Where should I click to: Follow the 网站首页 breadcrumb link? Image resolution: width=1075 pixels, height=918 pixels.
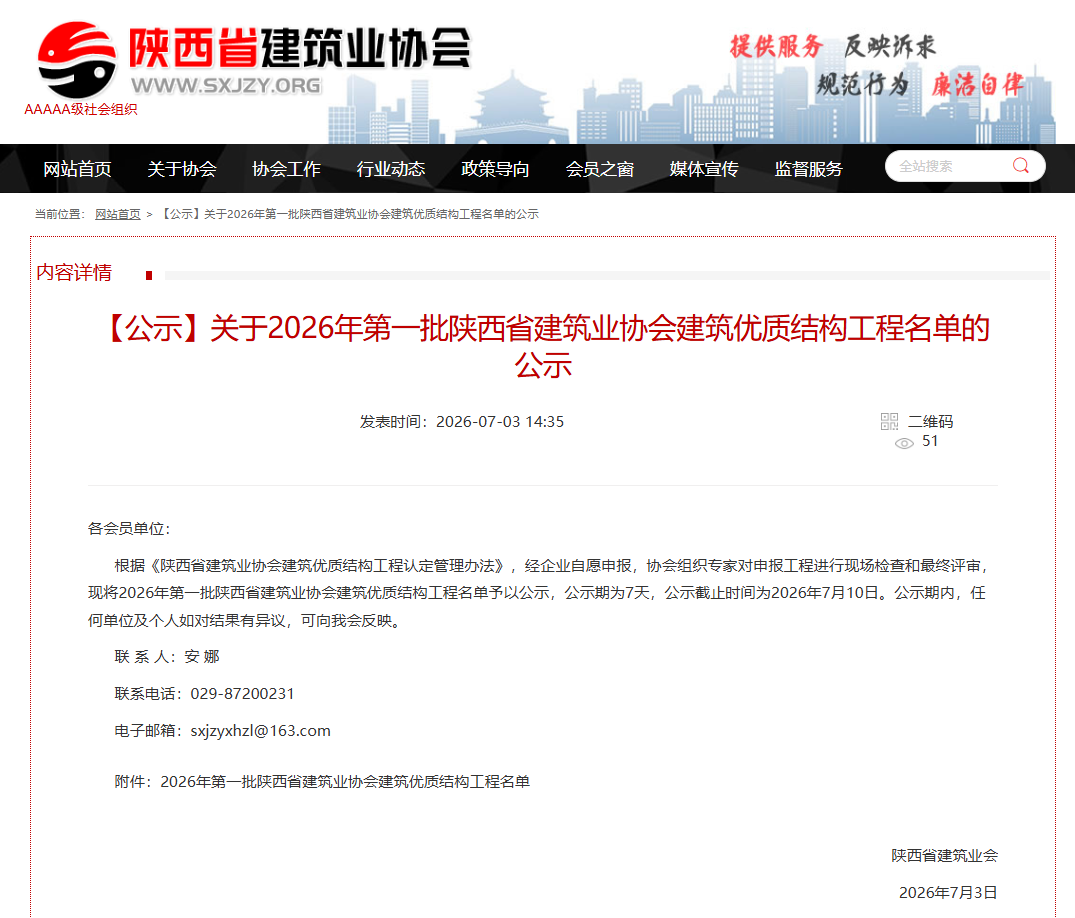coord(117,214)
